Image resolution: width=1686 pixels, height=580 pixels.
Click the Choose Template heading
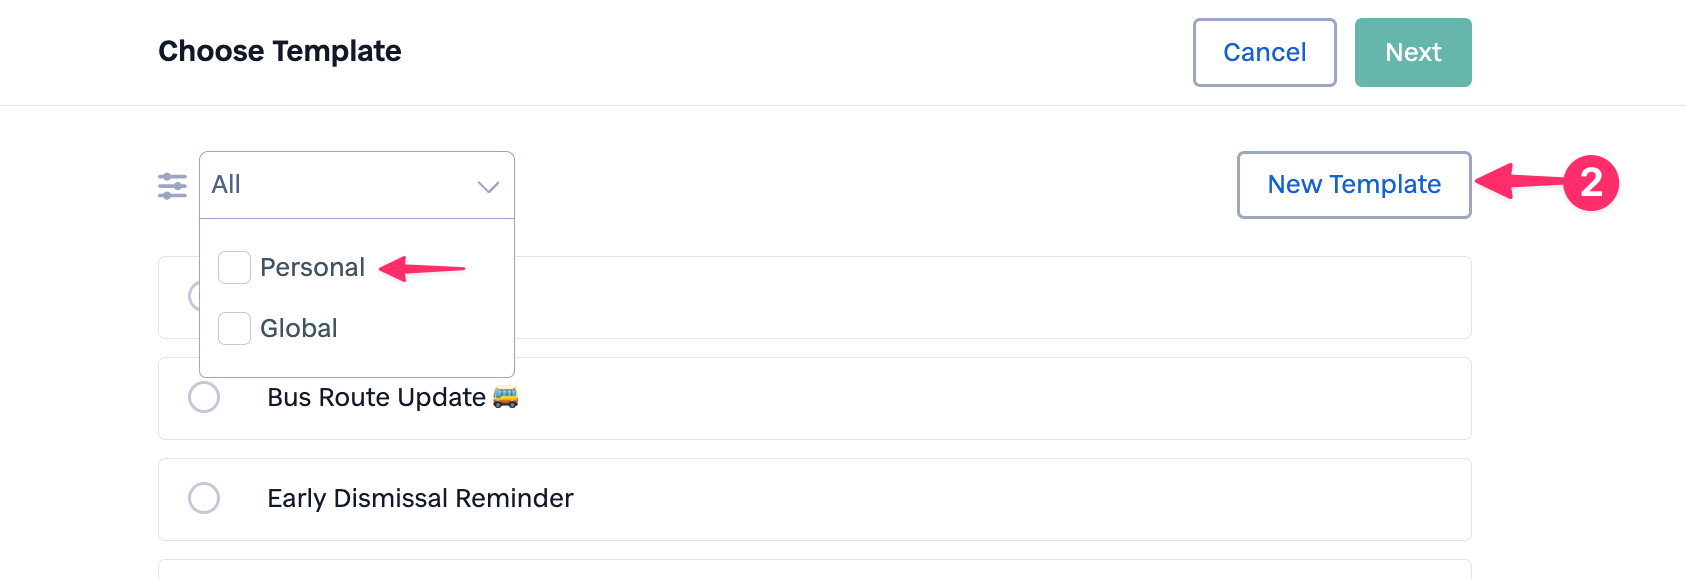(x=280, y=52)
